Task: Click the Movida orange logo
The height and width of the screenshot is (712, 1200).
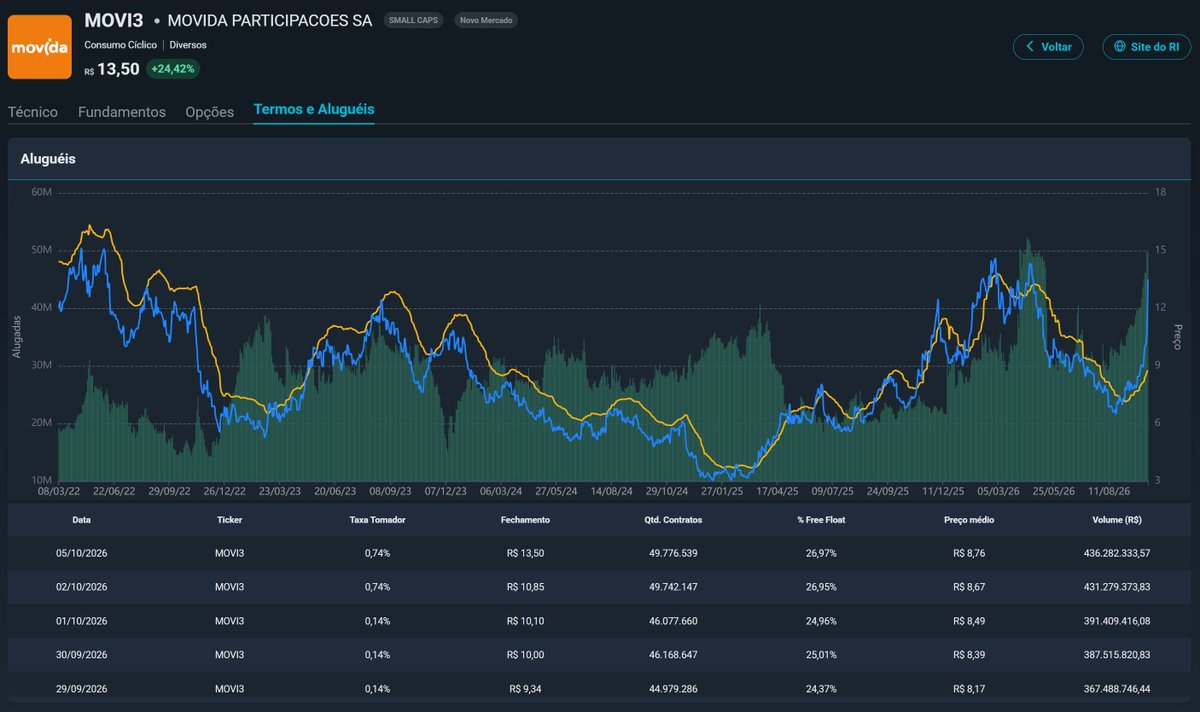Action: point(40,46)
